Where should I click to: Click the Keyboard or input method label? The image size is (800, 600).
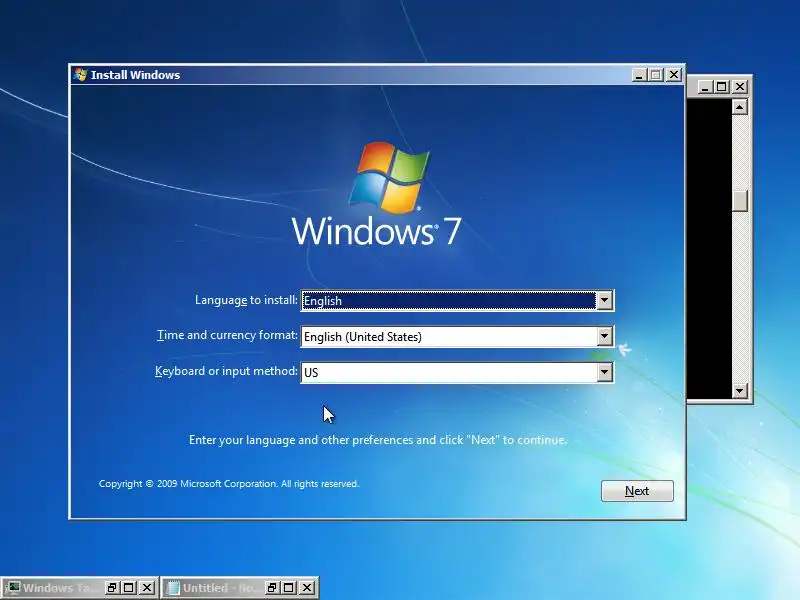(226, 371)
